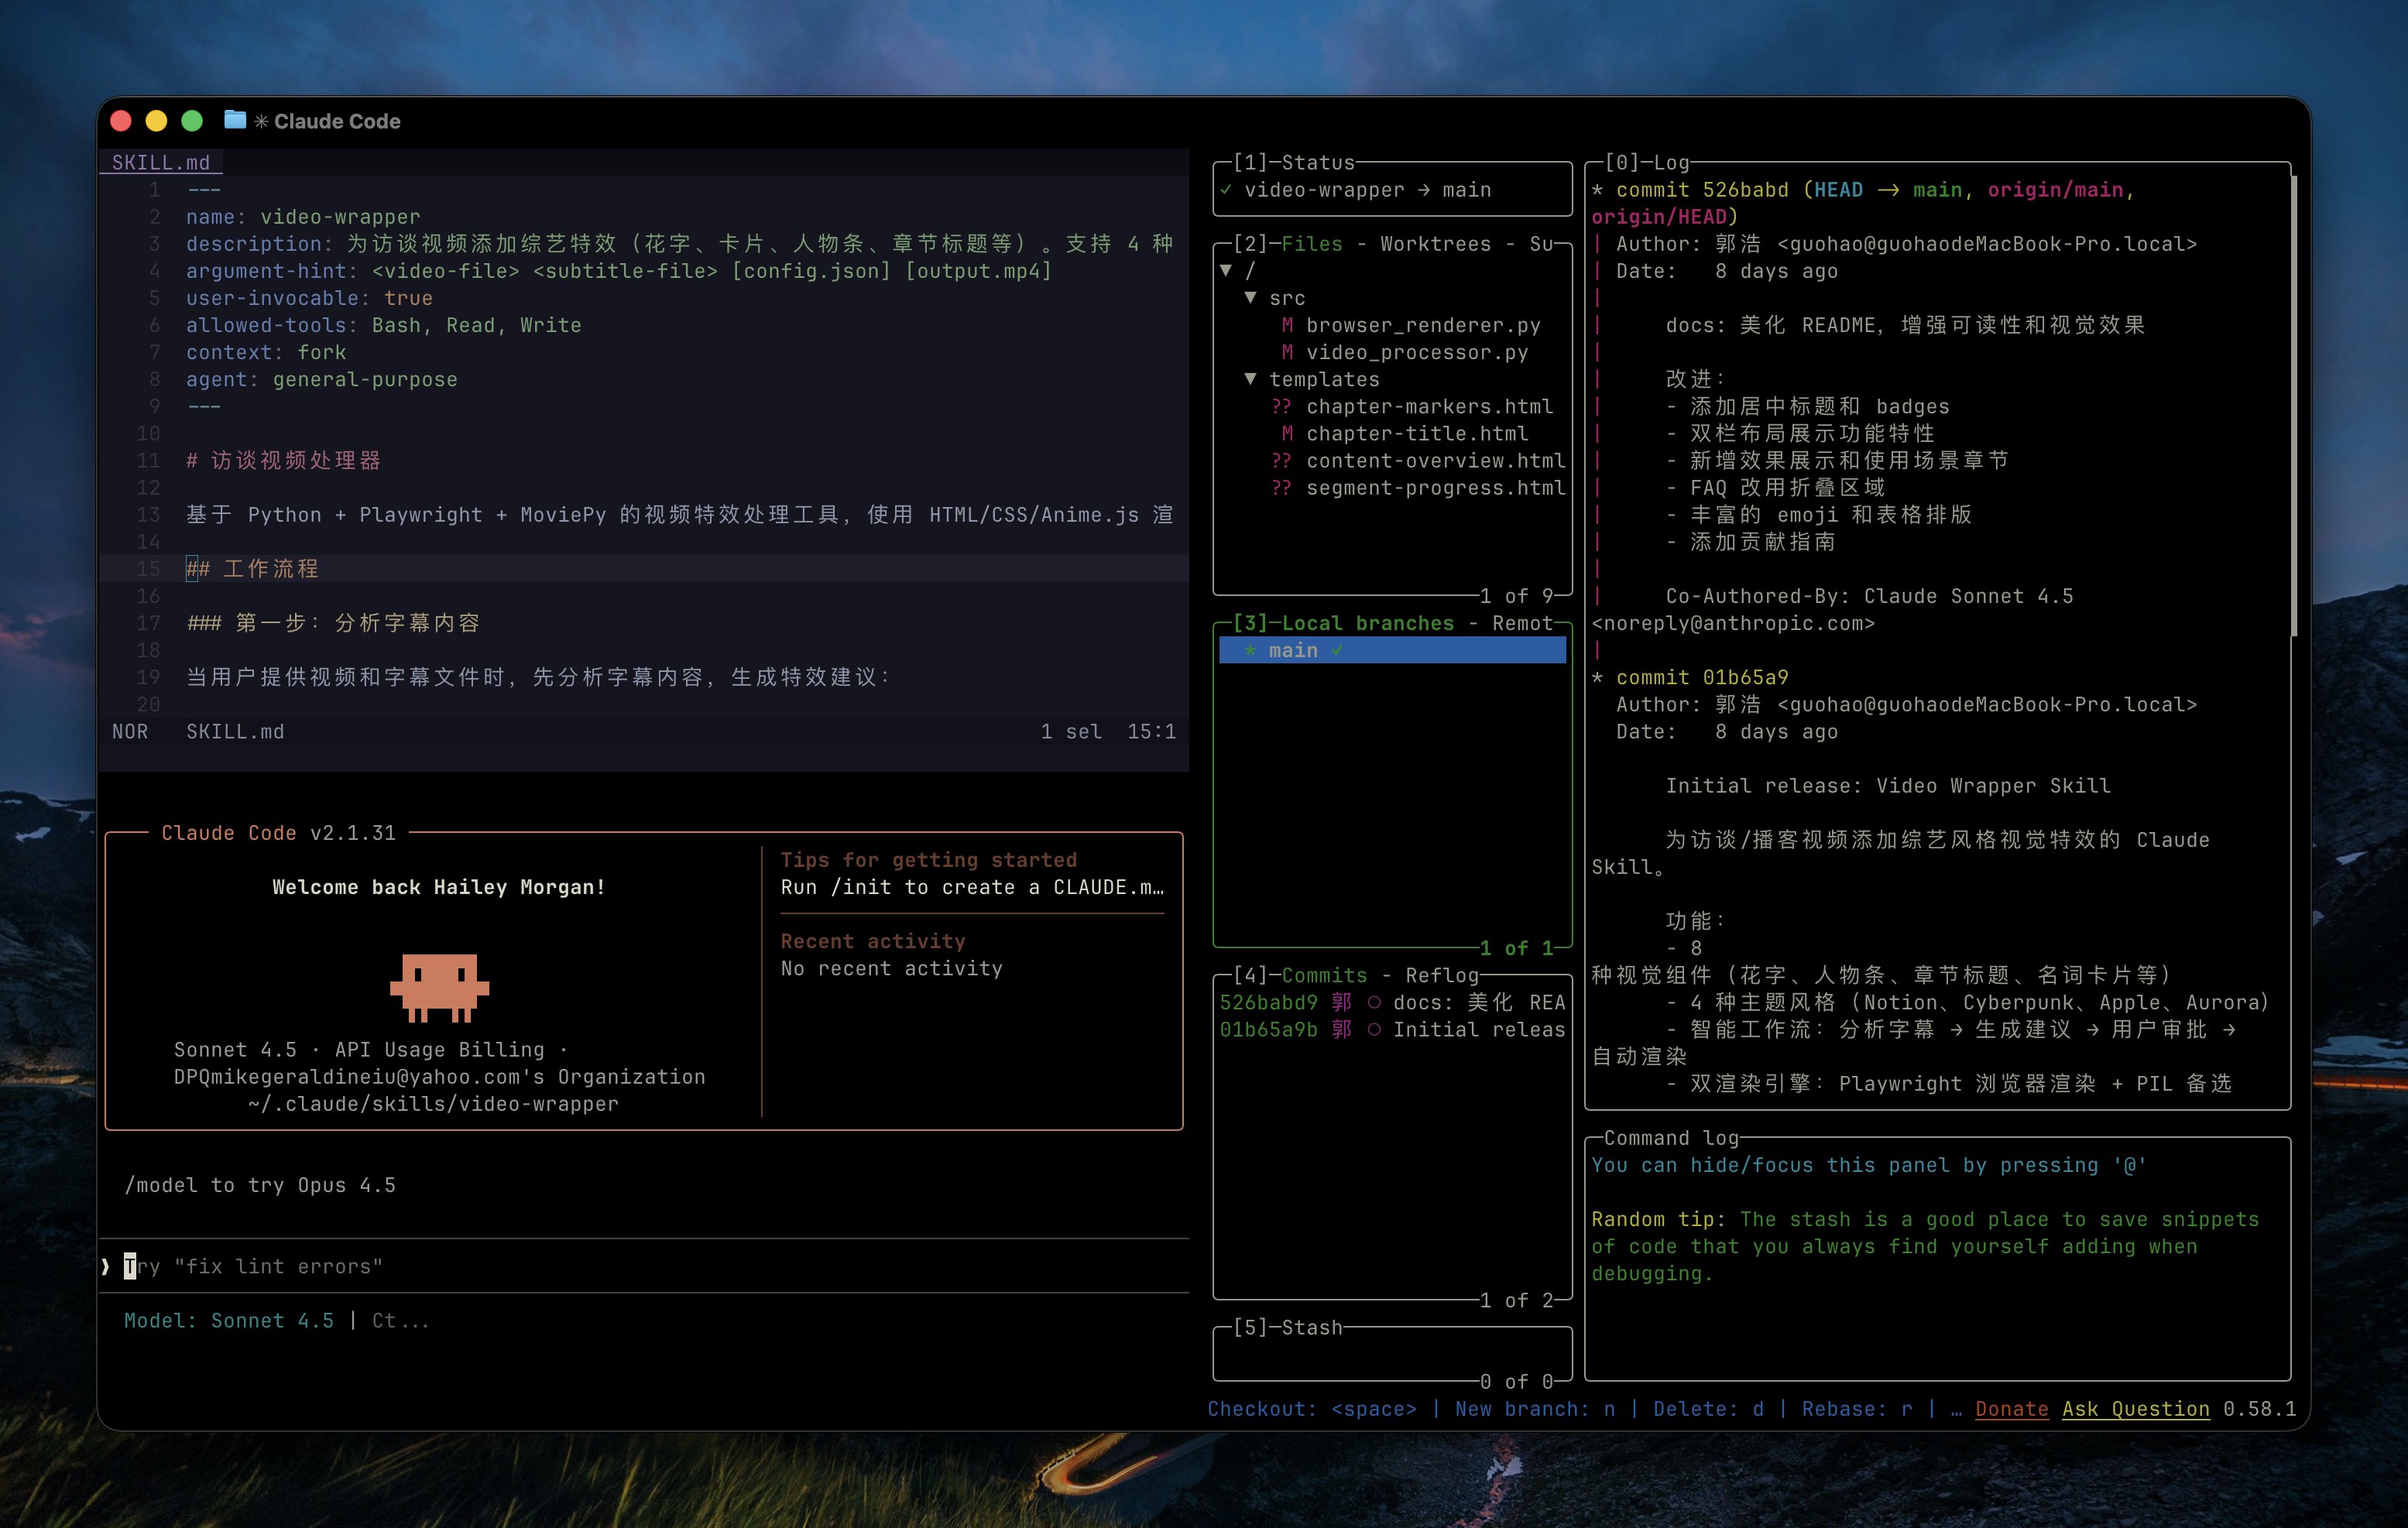
Task: Click the Claude Code prompt input
Action: (x=640, y=1266)
